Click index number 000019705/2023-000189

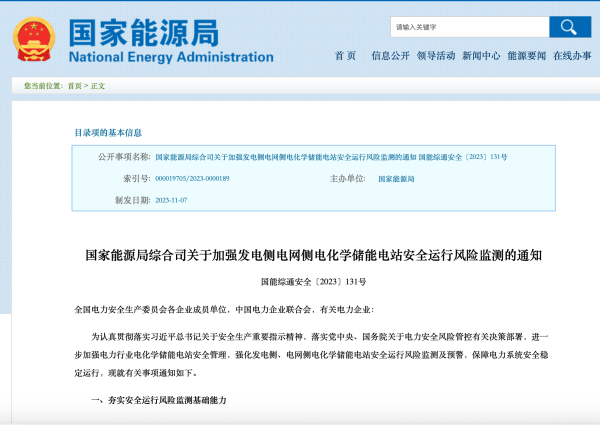tap(192, 178)
